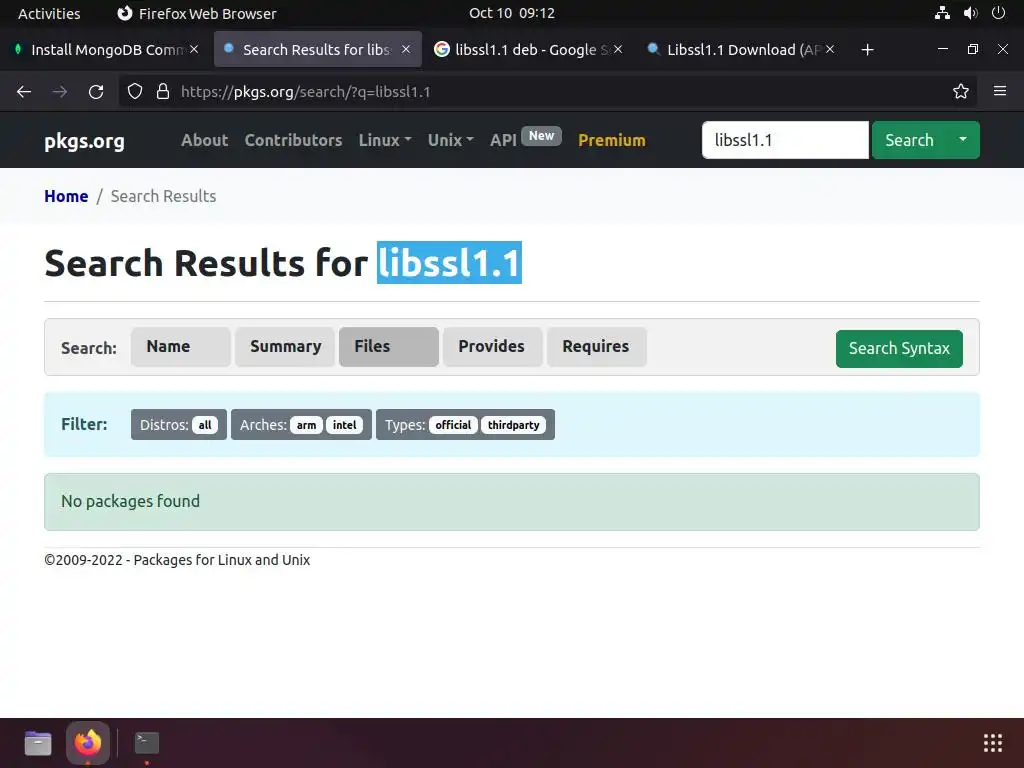This screenshot has width=1024, height=768.
Task: Open the tracking protection shield icon
Action: tap(135, 91)
